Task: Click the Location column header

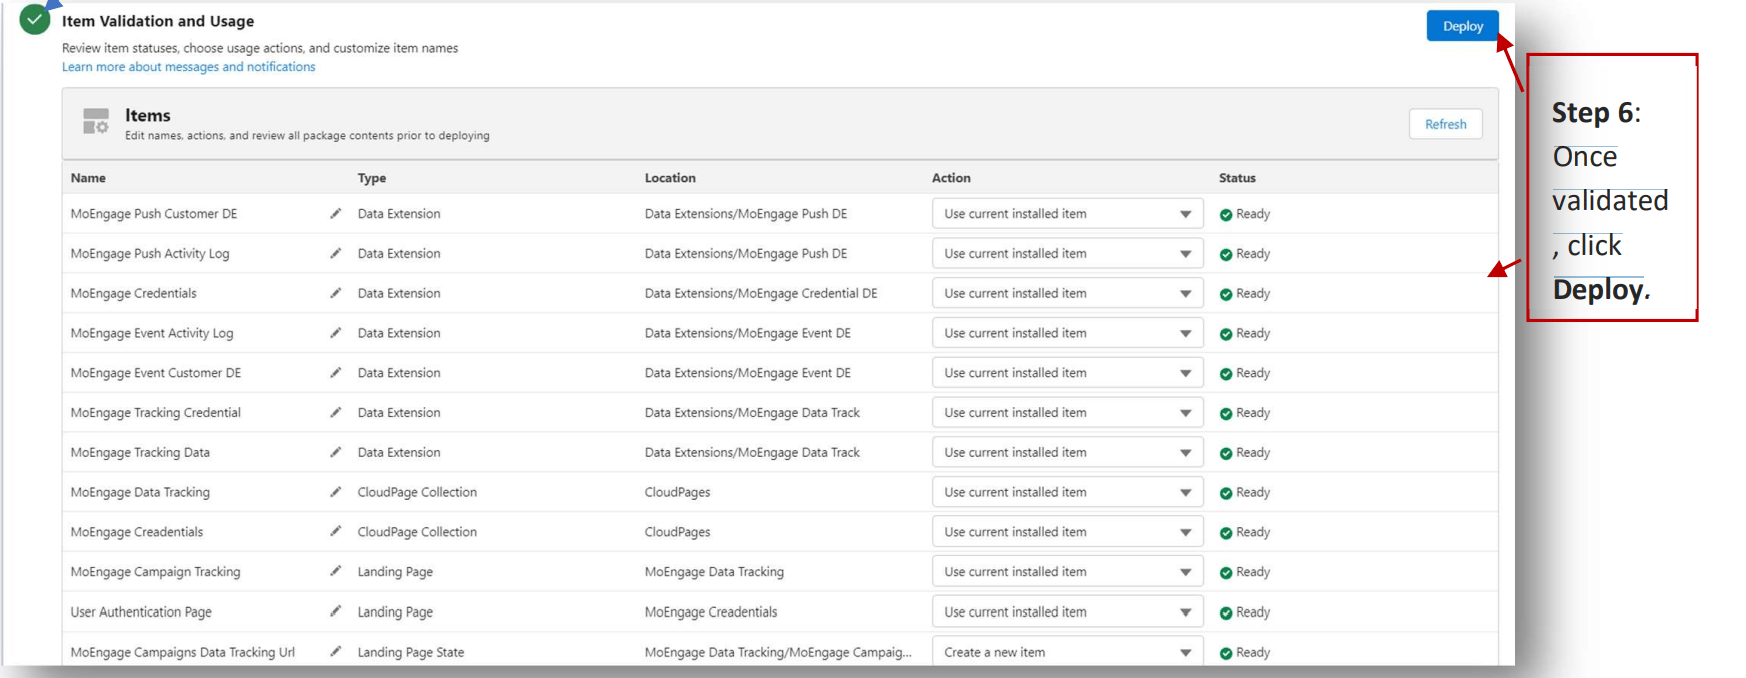Action: tap(670, 178)
